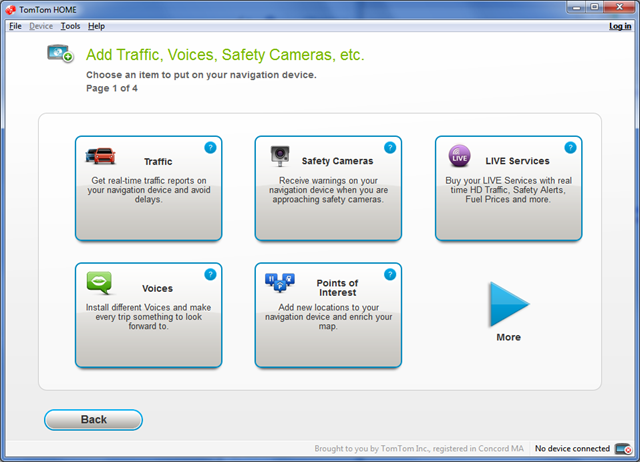Click the purple LIVE Services icon
This screenshot has height=462, width=640.
(460, 156)
